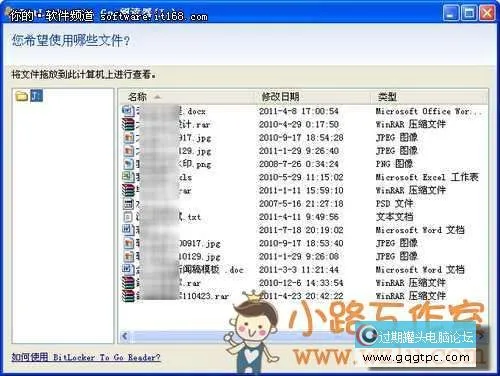Click the type Microsoft Excel 工作表
The height and width of the screenshot is (376, 500).
tap(427, 177)
